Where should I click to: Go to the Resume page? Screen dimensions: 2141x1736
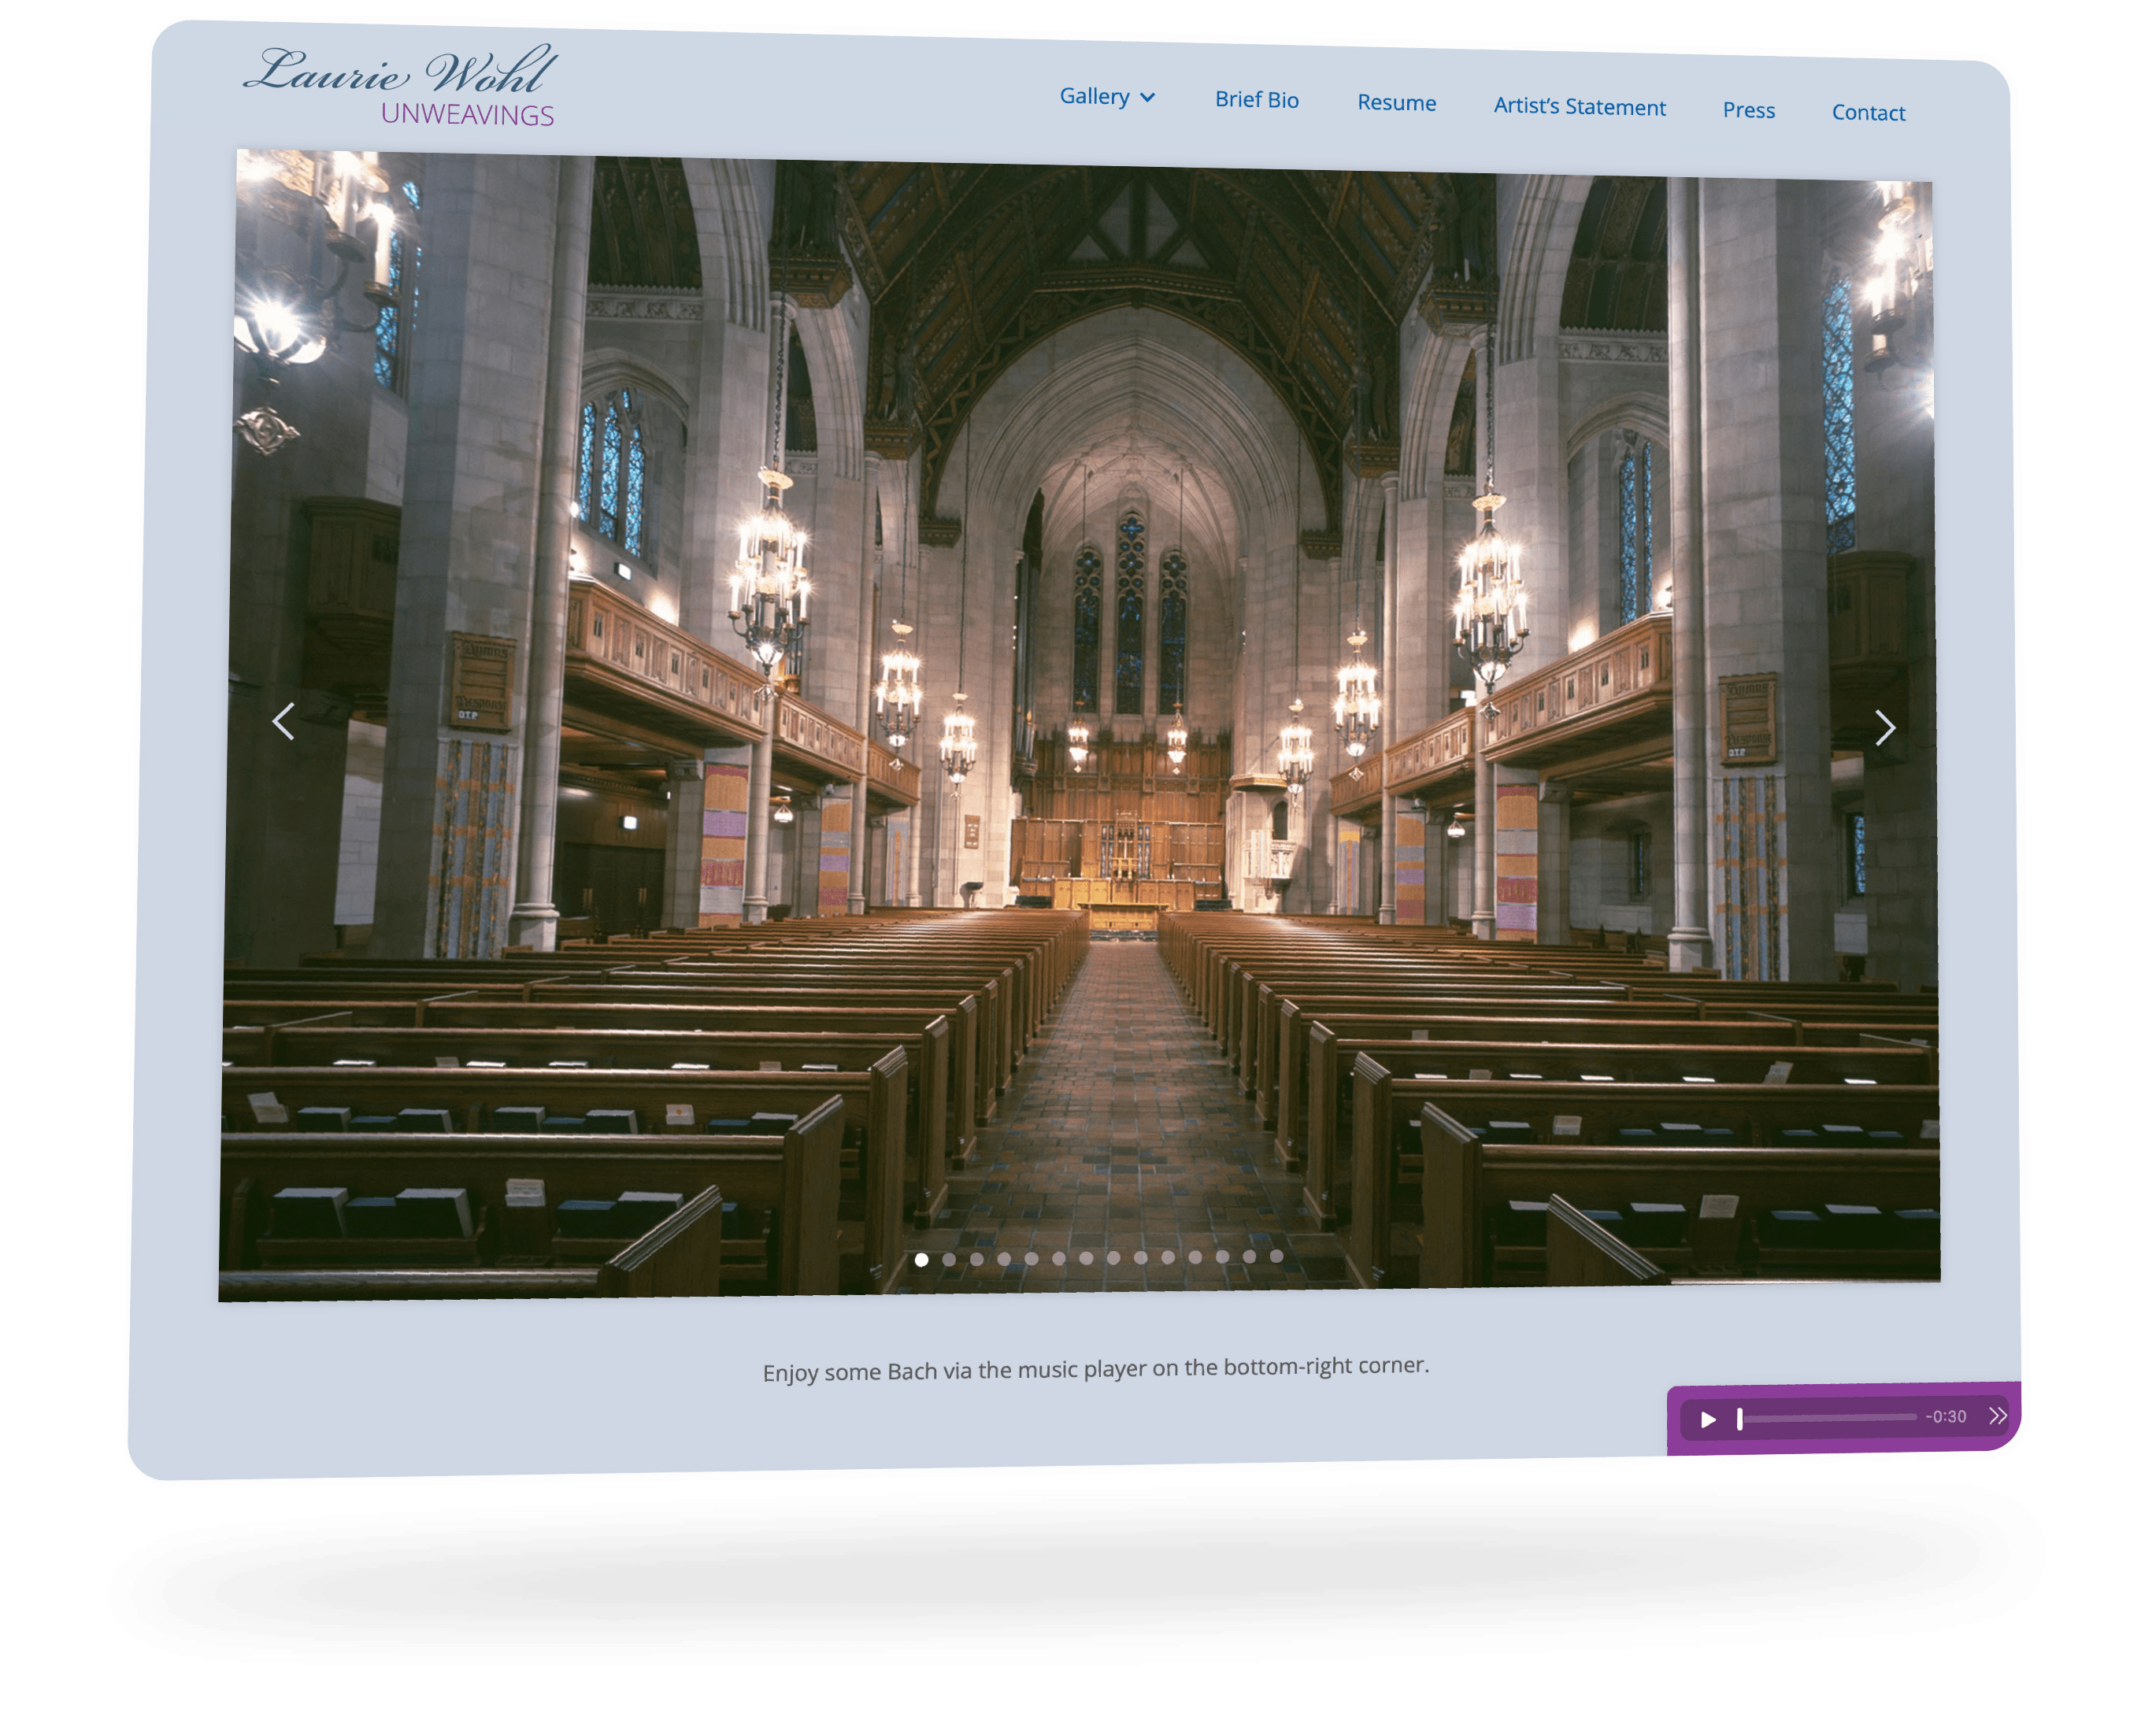1396,103
